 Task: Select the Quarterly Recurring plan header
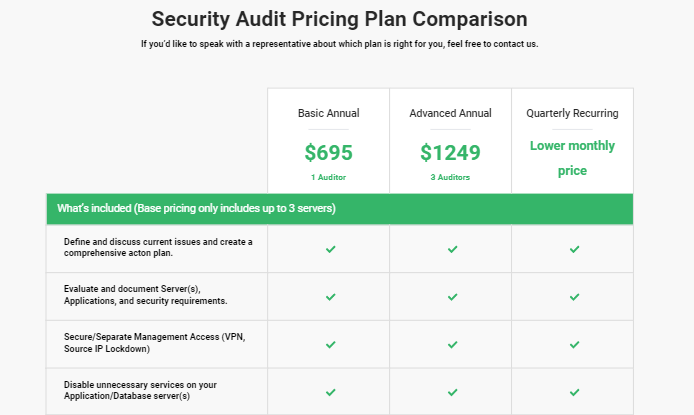[x=572, y=113]
